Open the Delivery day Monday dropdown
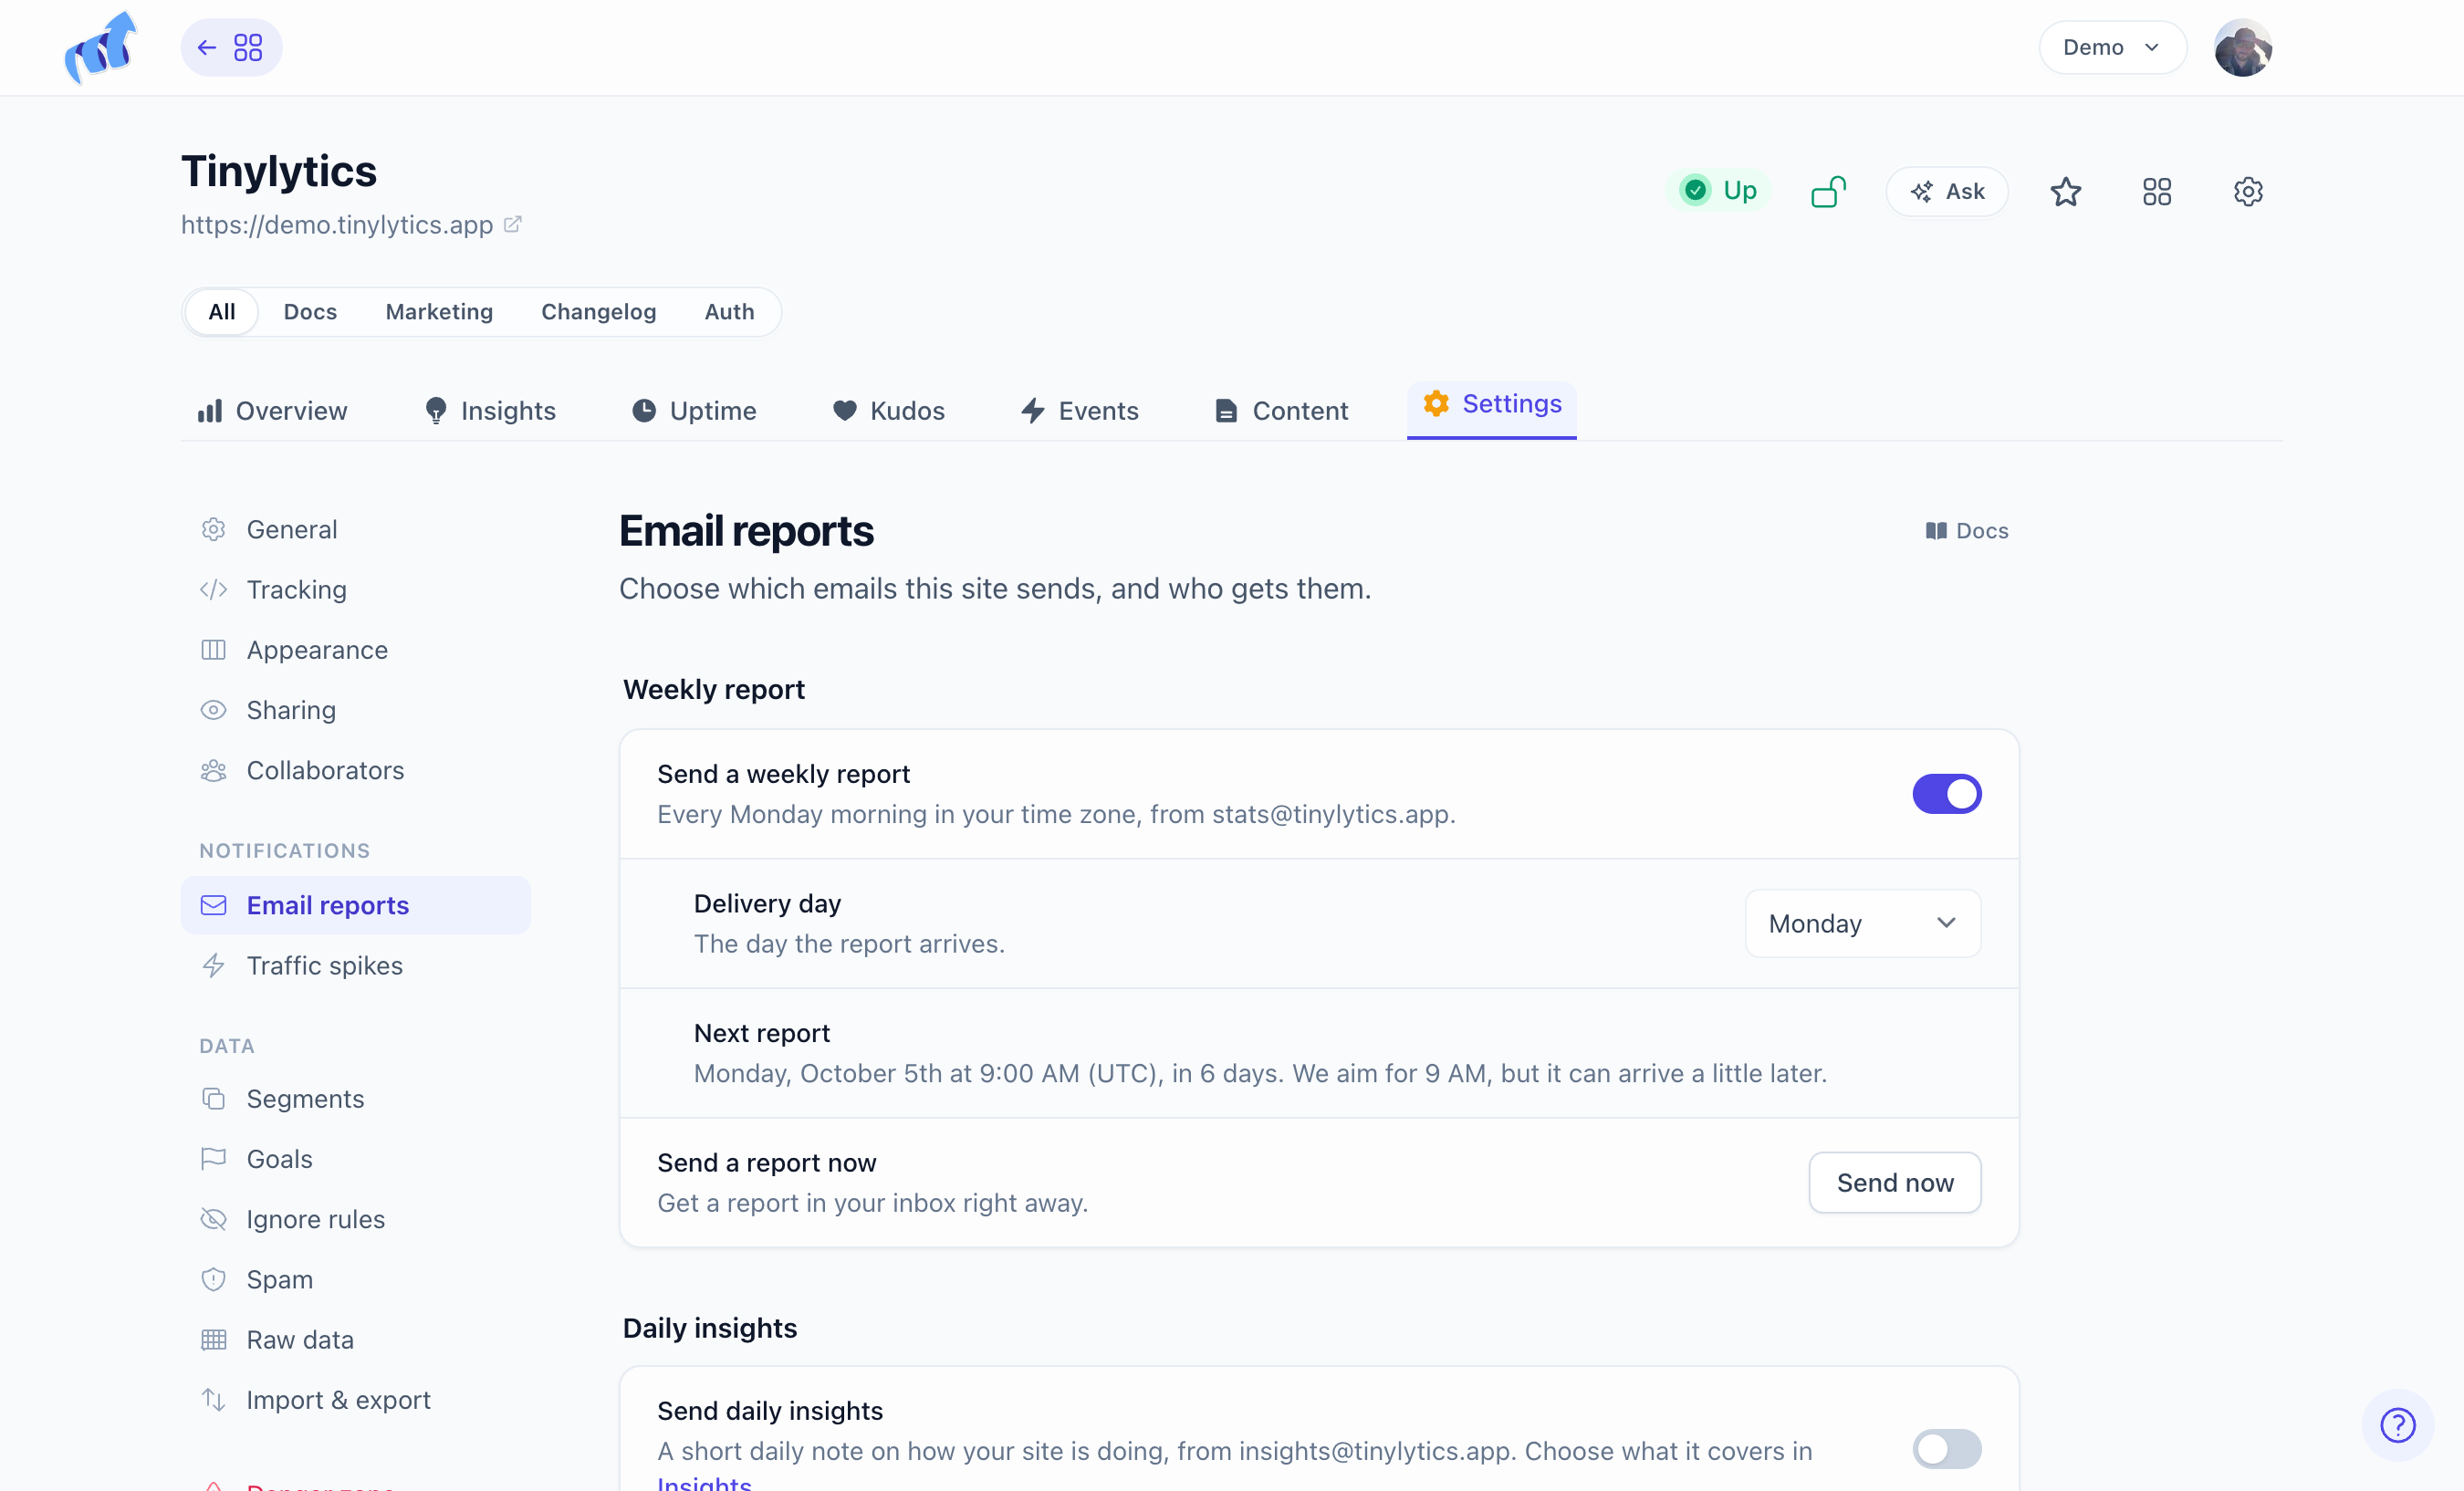This screenshot has width=2464, height=1491. [x=1862, y=923]
